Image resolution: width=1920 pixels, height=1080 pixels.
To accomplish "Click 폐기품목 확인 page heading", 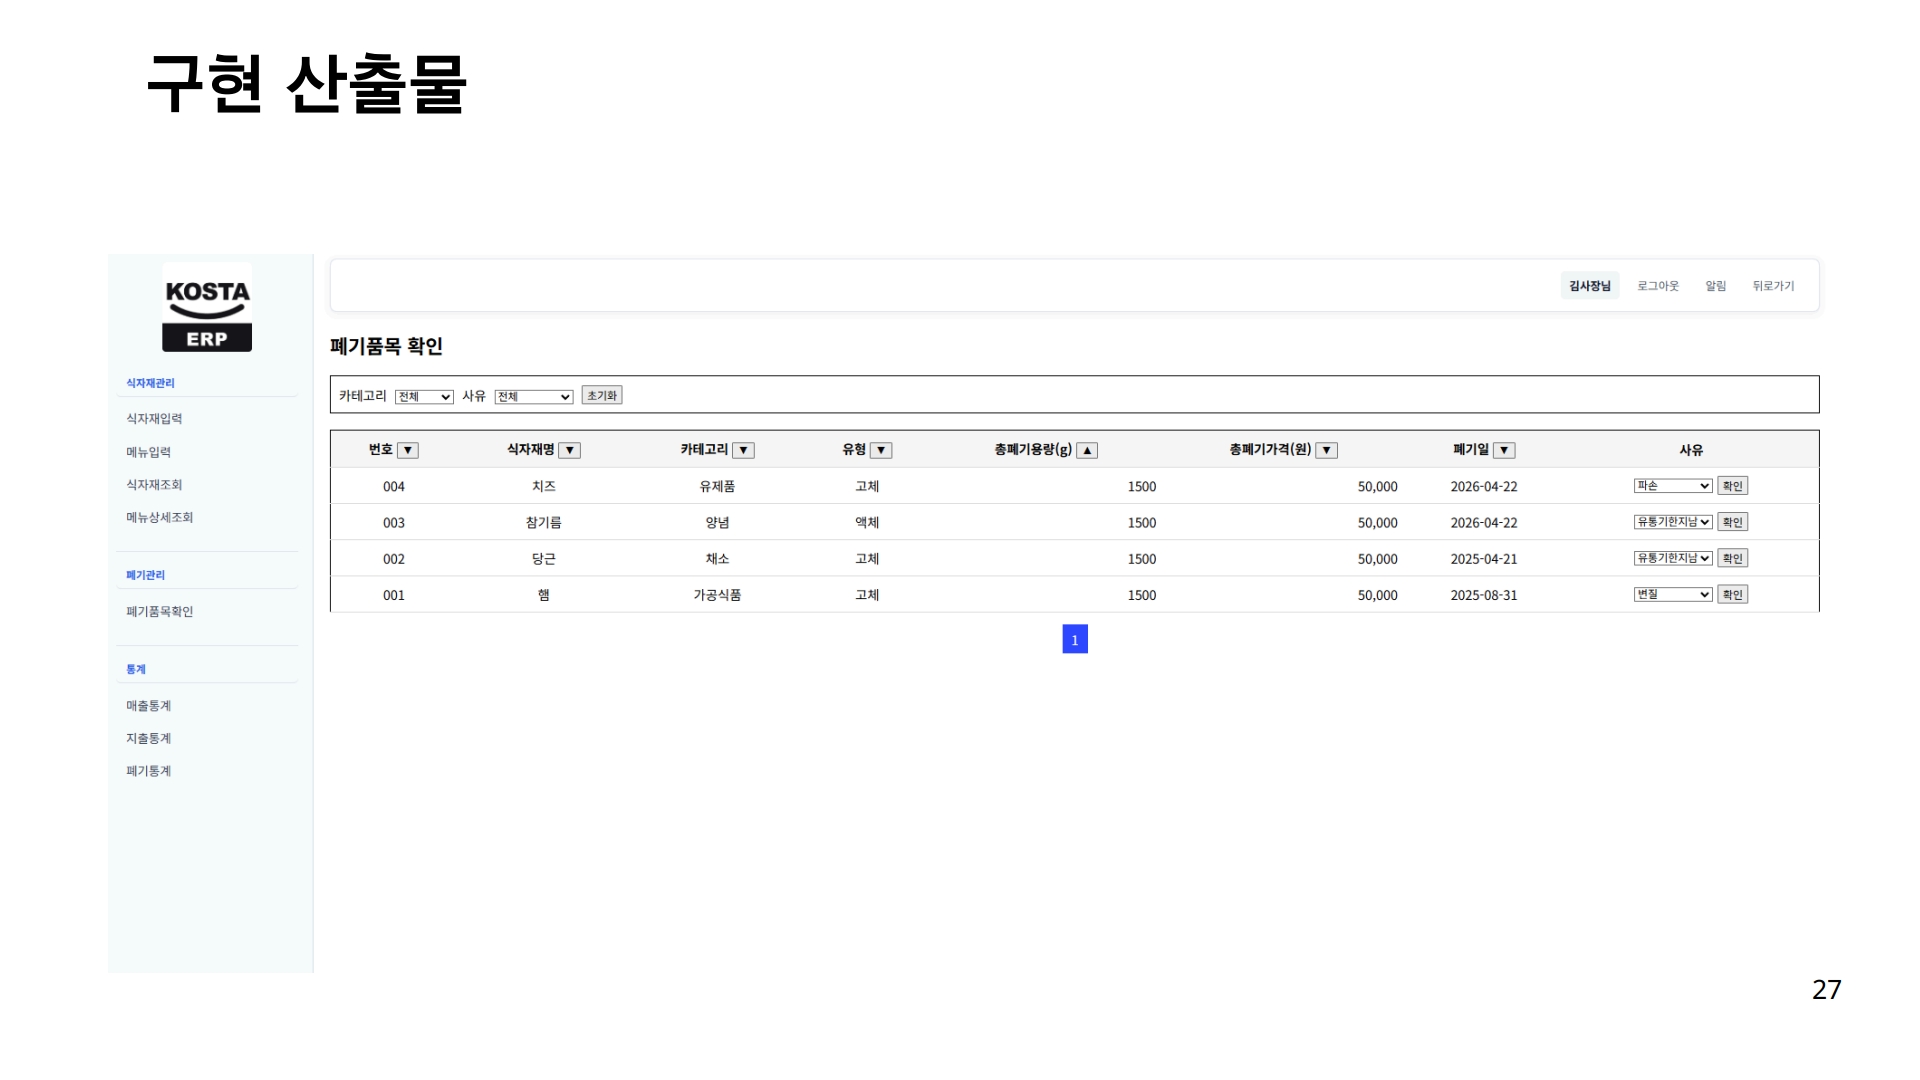I will pyautogui.click(x=386, y=346).
